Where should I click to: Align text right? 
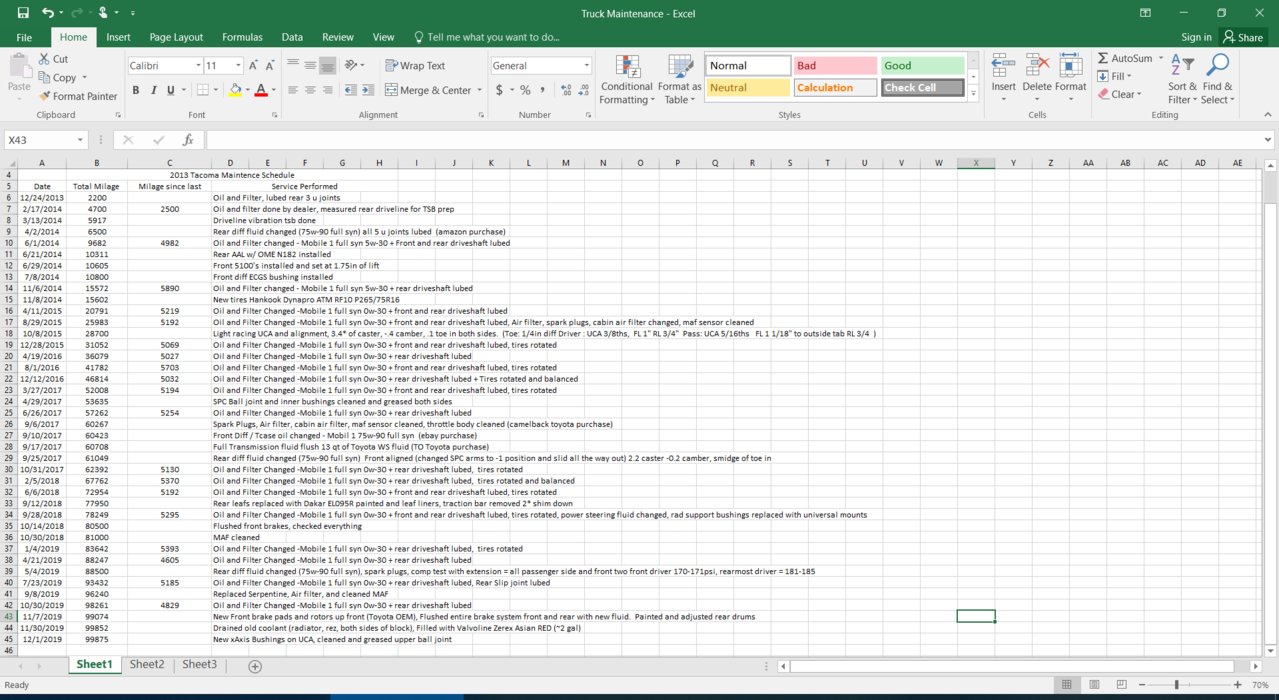[x=328, y=90]
